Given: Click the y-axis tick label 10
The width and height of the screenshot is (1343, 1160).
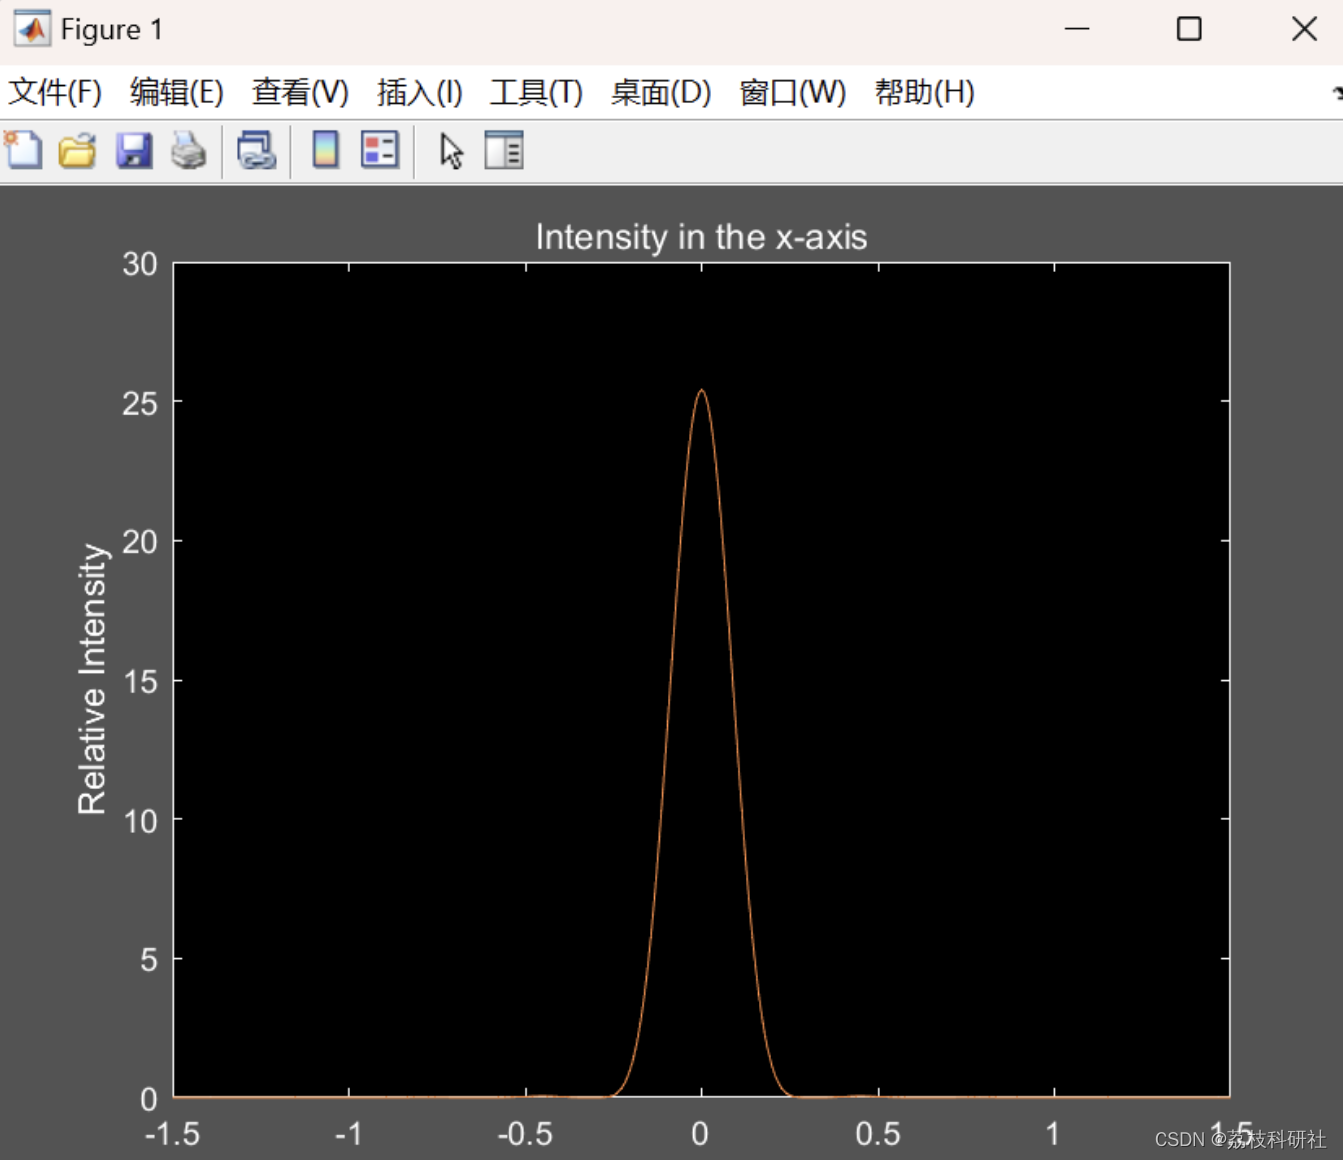Looking at the screenshot, I should coord(140,821).
